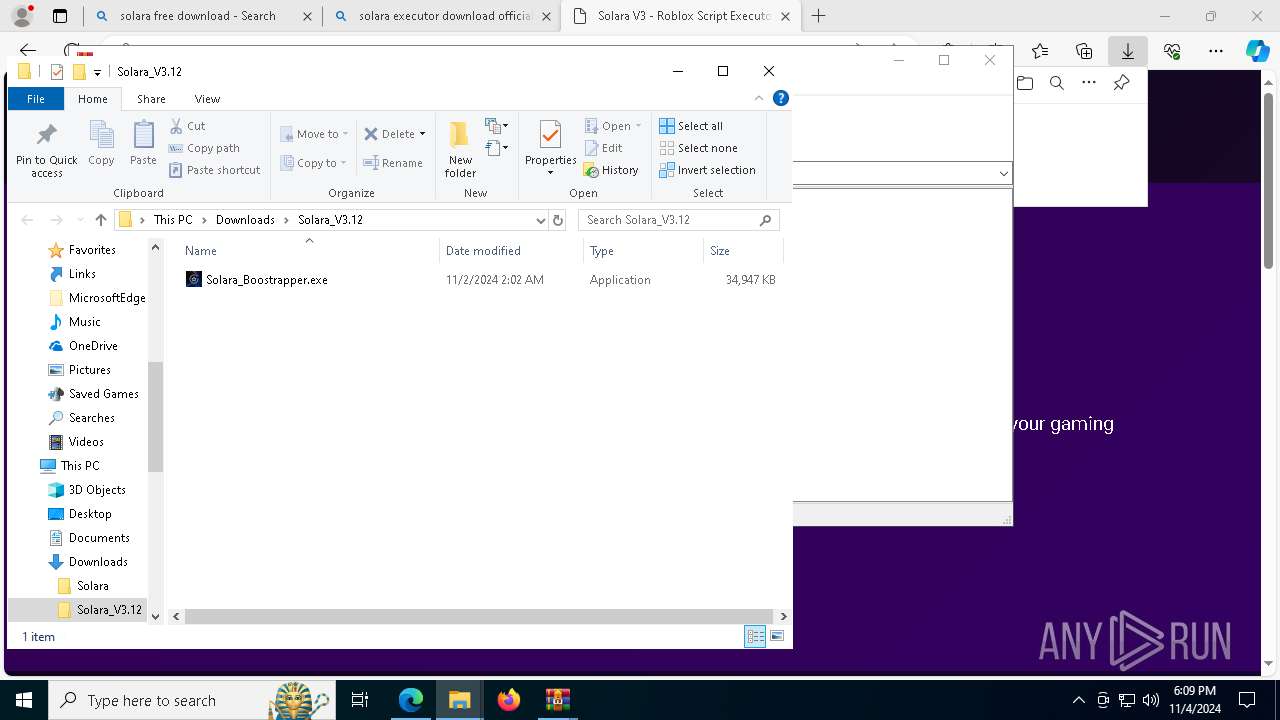The image size is (1280, 720).
Task: Pin to Quick access in ribbon
Action: [x=47, y=150]
